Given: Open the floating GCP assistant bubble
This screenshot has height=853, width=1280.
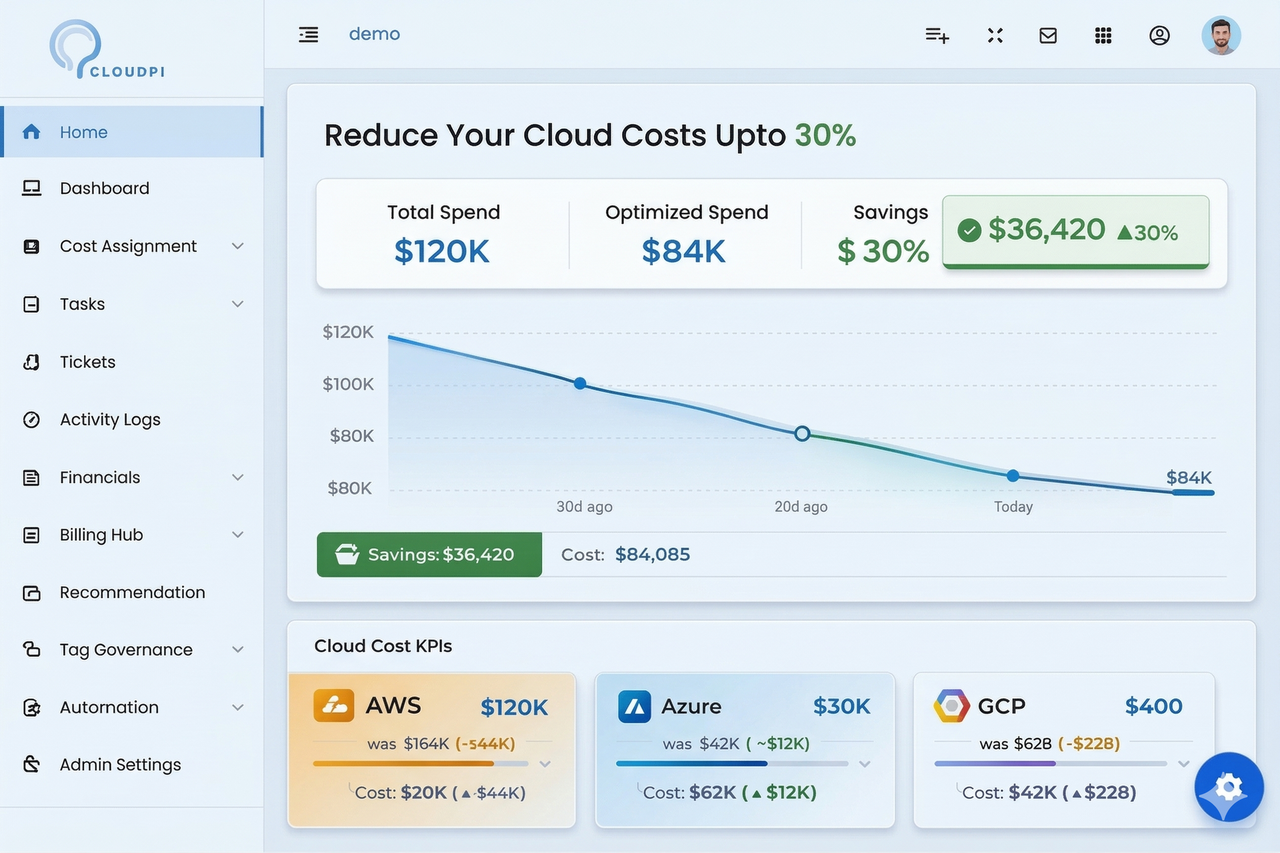Looking at the screenshot, I should [1228, 787].
